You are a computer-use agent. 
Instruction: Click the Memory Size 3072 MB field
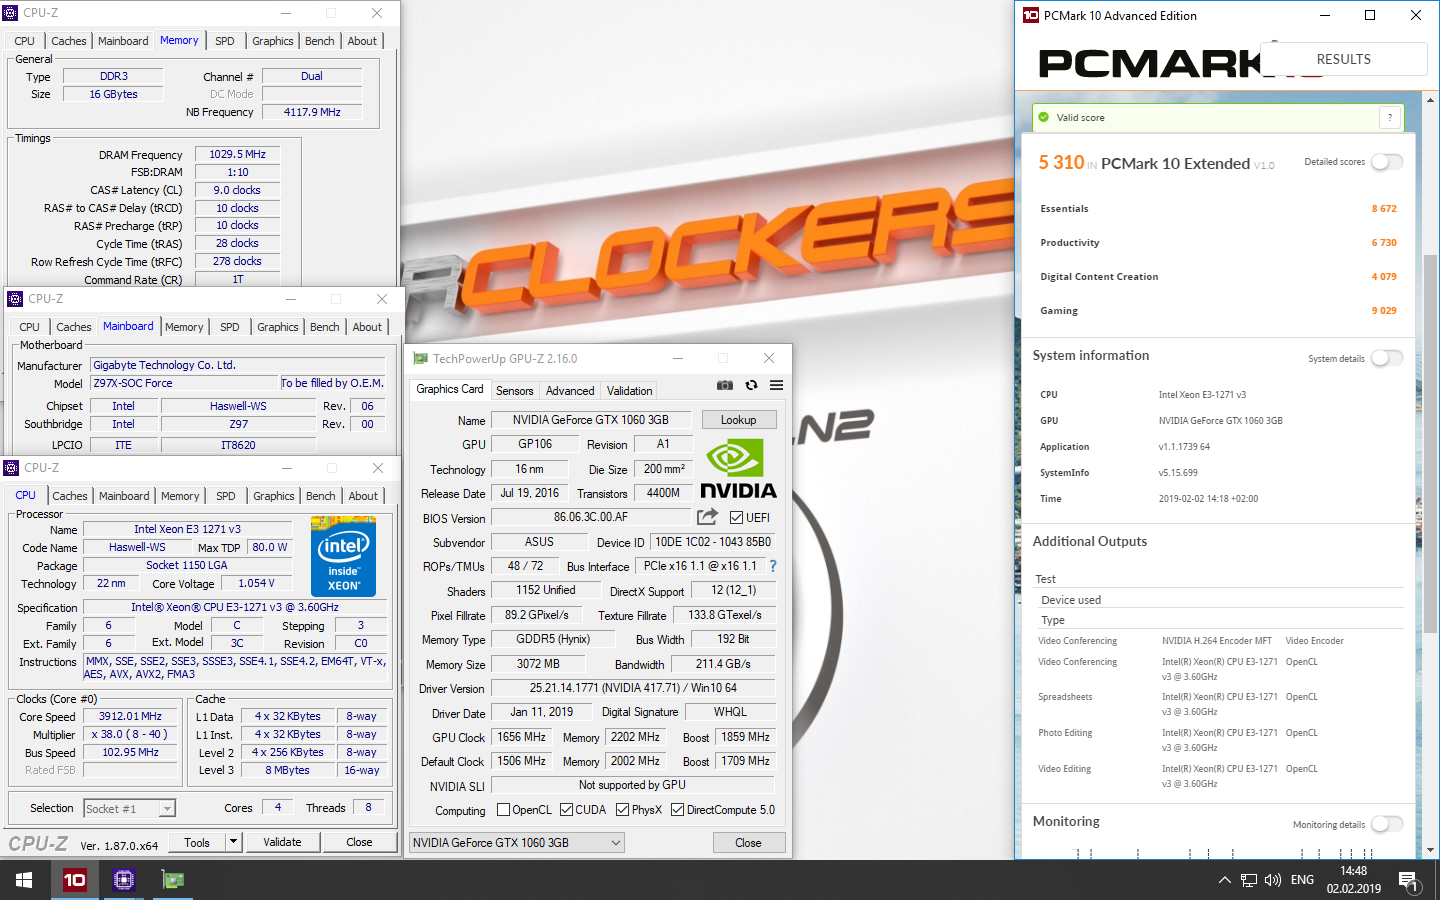pyautogui.click(x=538, y=664)
